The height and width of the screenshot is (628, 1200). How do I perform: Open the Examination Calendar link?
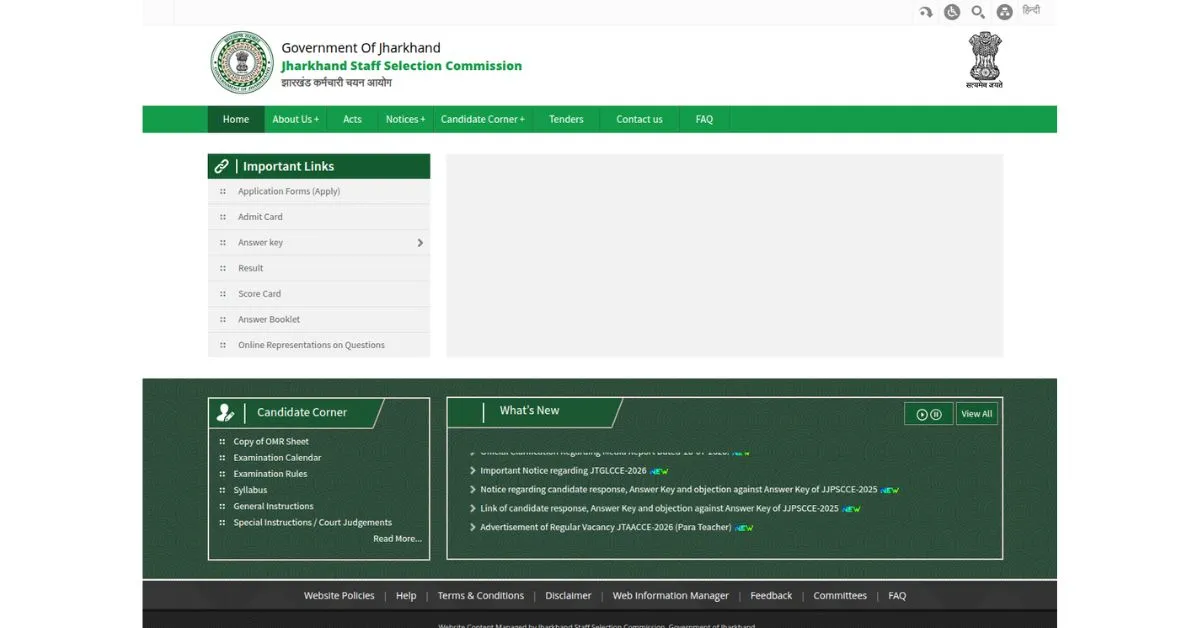click(x=277, y=458)
